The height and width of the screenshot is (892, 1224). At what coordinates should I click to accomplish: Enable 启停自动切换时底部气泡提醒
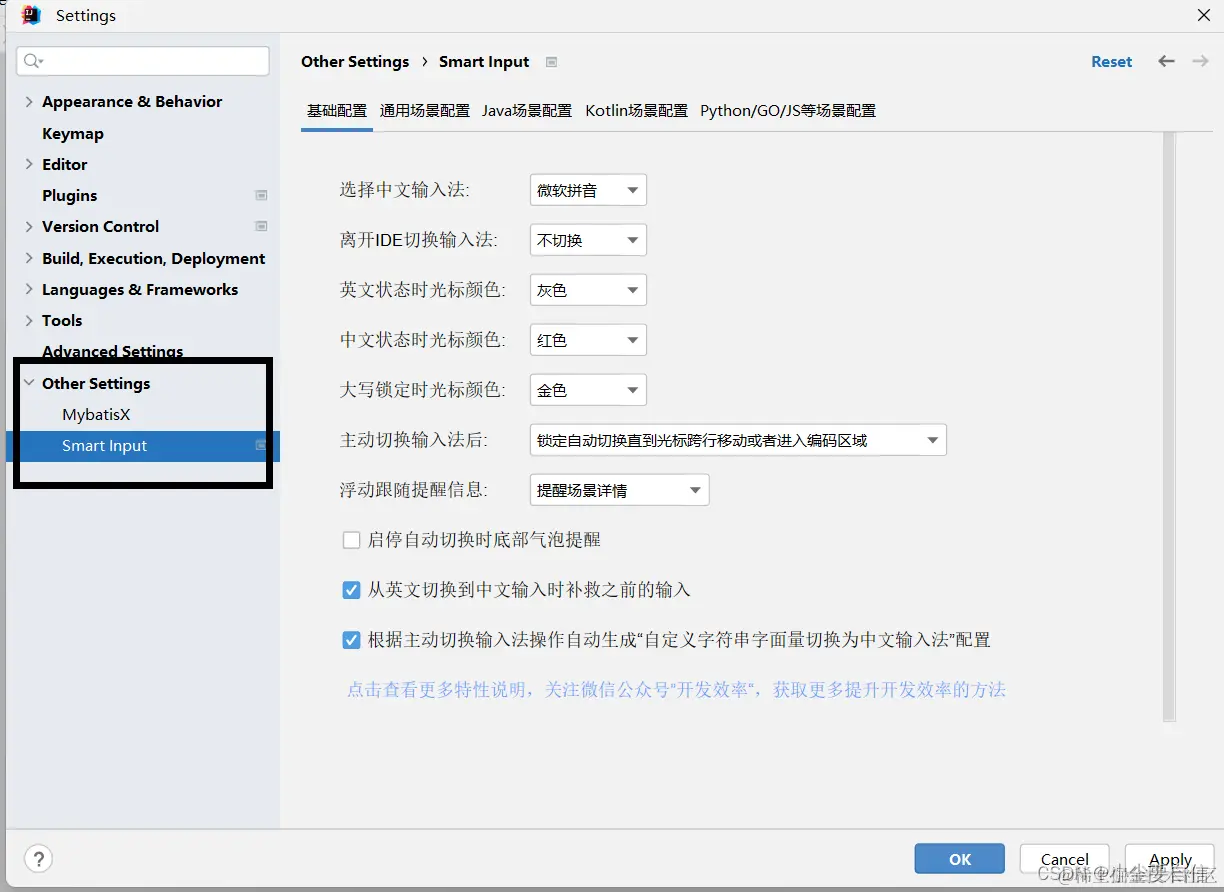pyautogui.click(x=351, y=539)
